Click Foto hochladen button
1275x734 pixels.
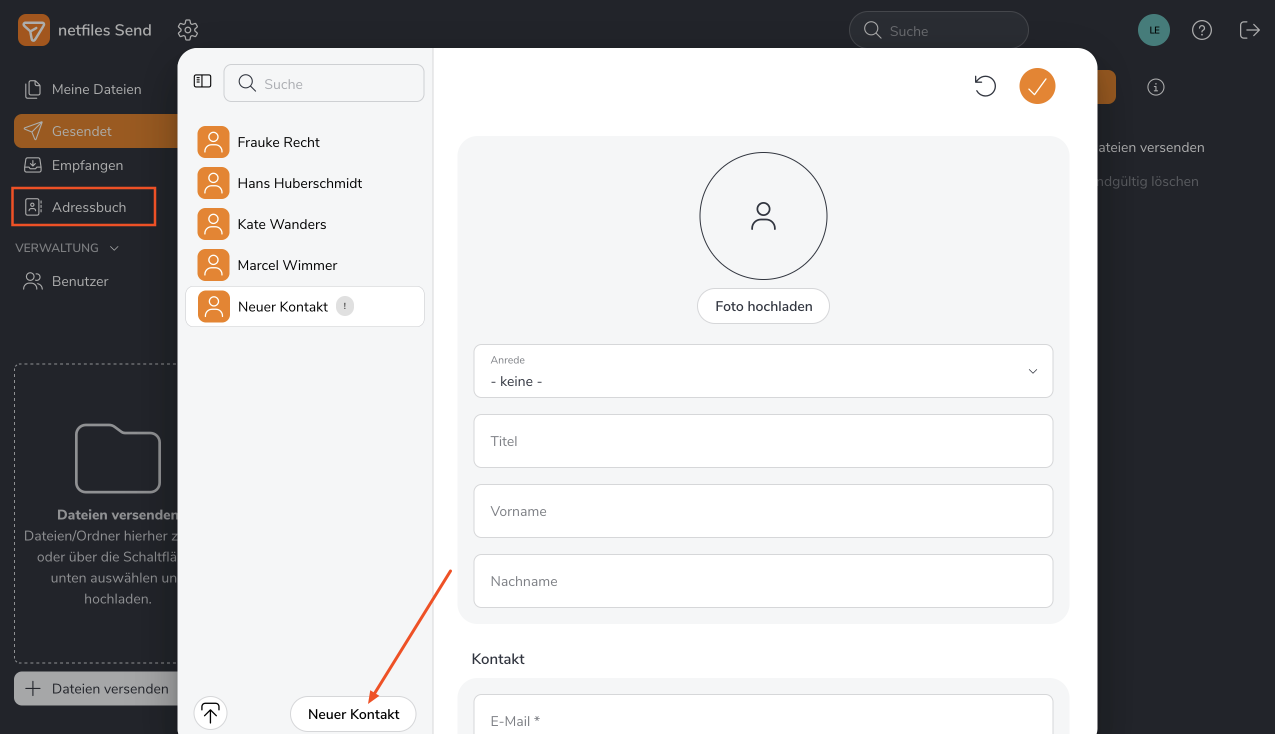pyautogui.click(x=763, y=306)
